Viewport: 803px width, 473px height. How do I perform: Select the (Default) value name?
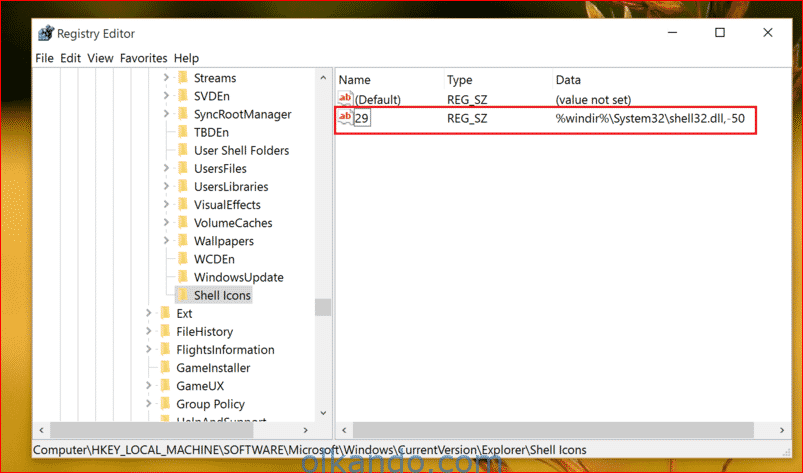pyautogui.click(x=378, y=99)
